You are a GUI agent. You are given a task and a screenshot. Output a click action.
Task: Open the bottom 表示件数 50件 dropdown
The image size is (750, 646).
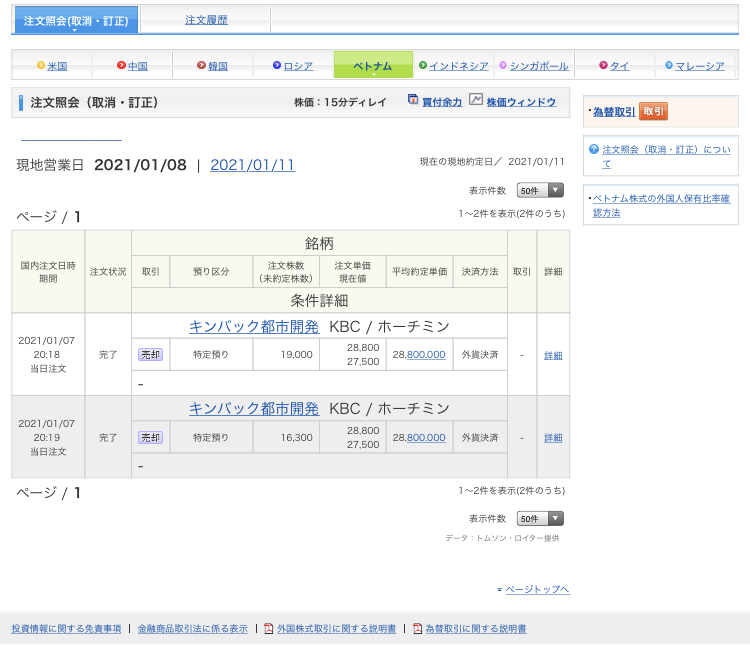click(x=540, y=518)
